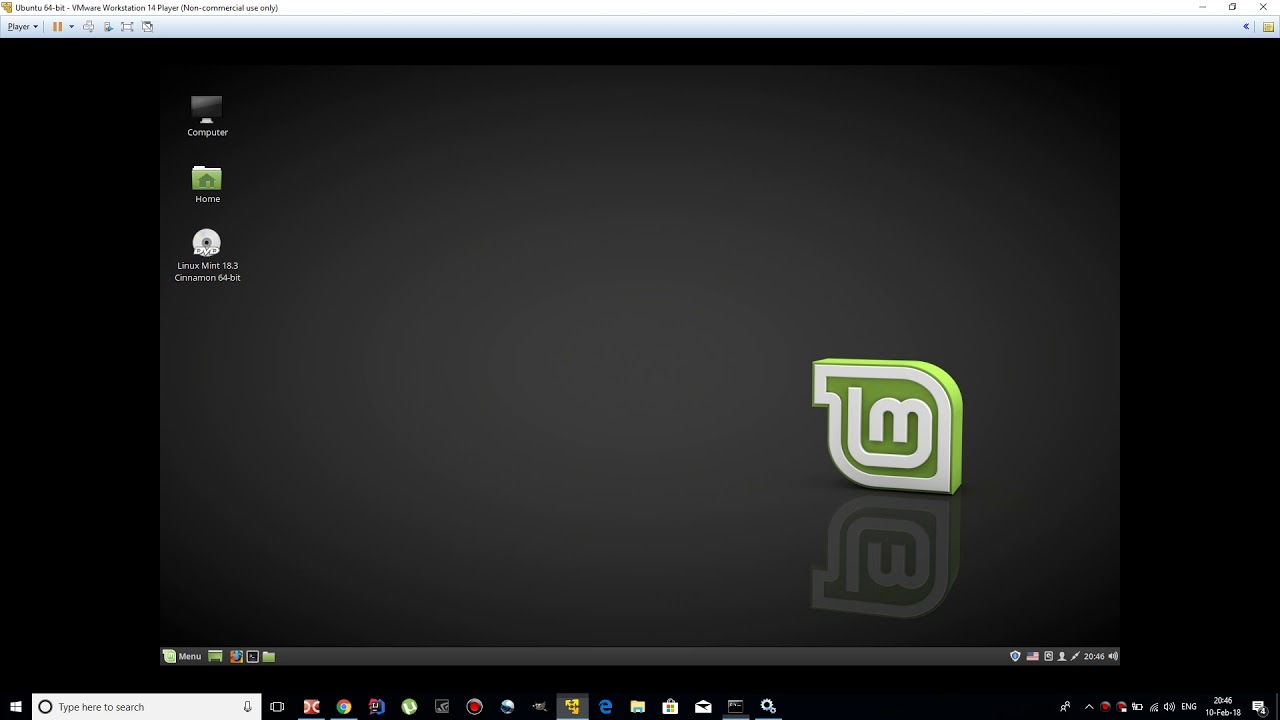Open Microsoft Edge from Windows taskbar
This screenshot has height=720, width=1280.
605,706
